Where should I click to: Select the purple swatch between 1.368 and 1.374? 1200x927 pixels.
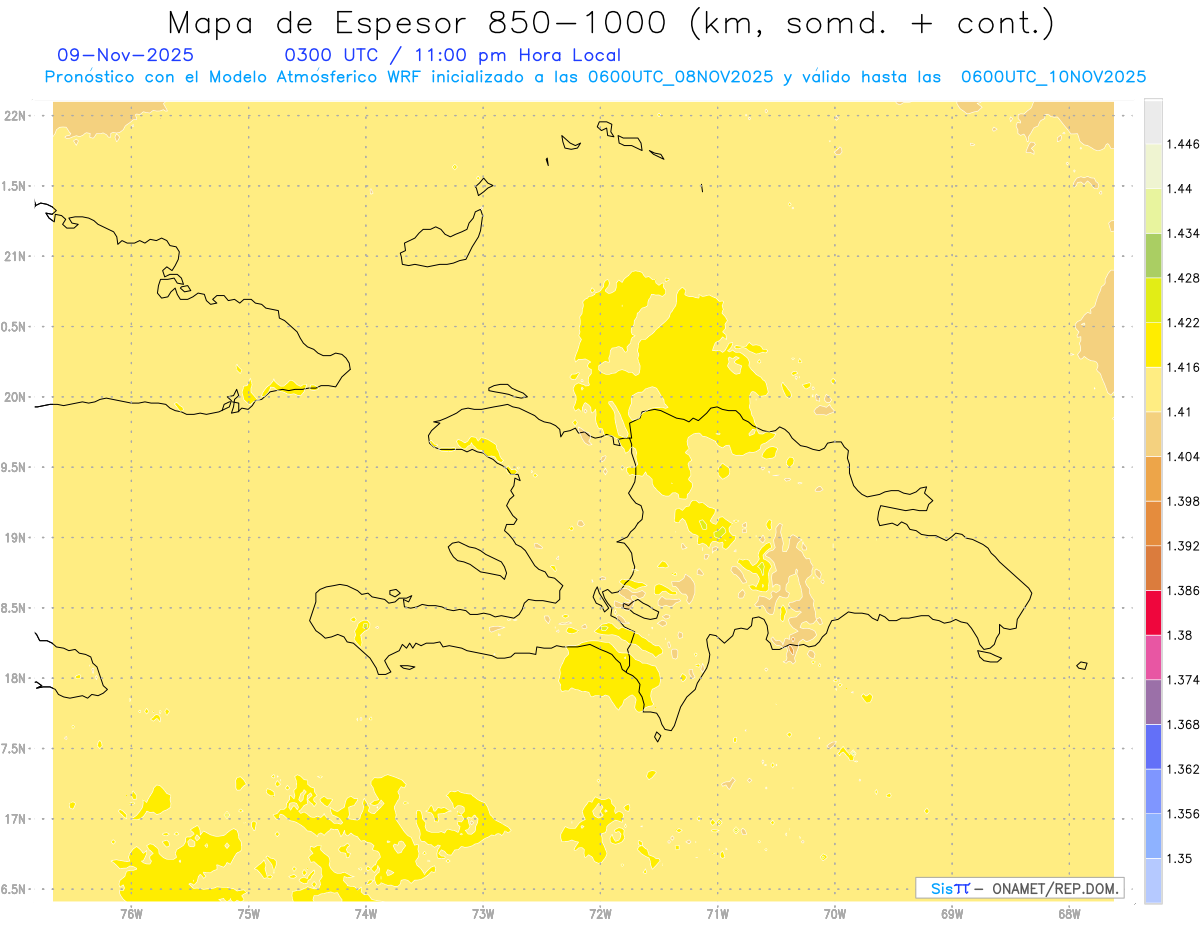coord(1153,702)
